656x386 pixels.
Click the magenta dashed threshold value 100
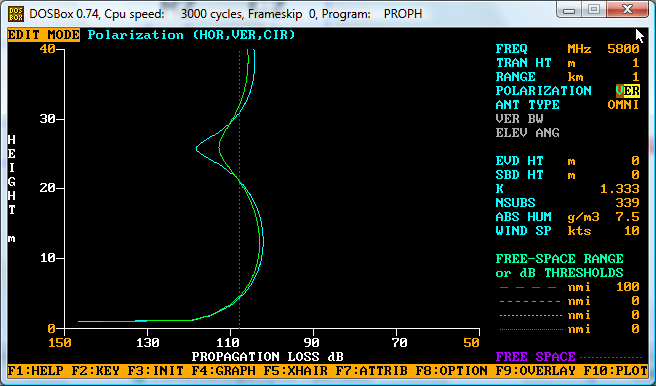click(x=628, y=287)
